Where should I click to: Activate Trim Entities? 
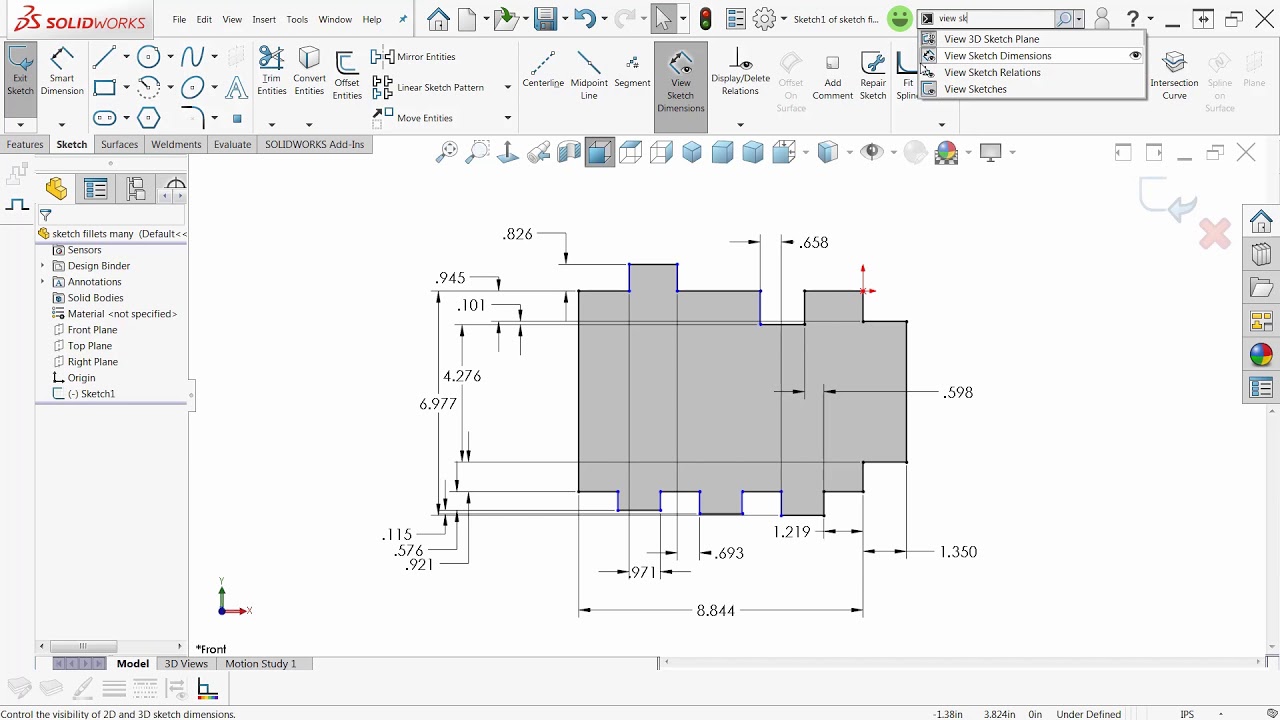[x=272, y=72]
